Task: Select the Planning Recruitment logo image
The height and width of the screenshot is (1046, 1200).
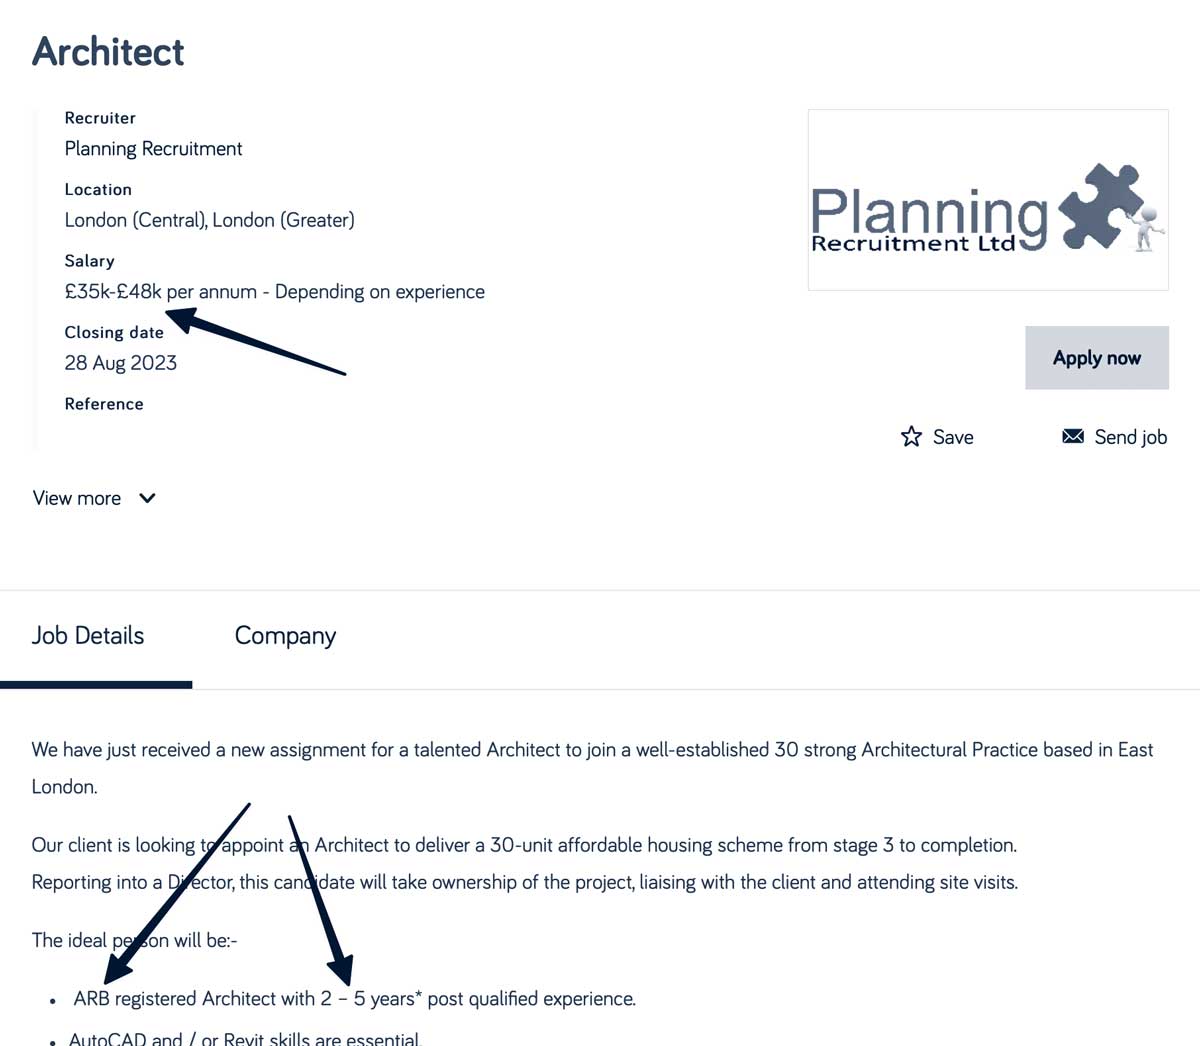Action: click(x=987, y=200)
